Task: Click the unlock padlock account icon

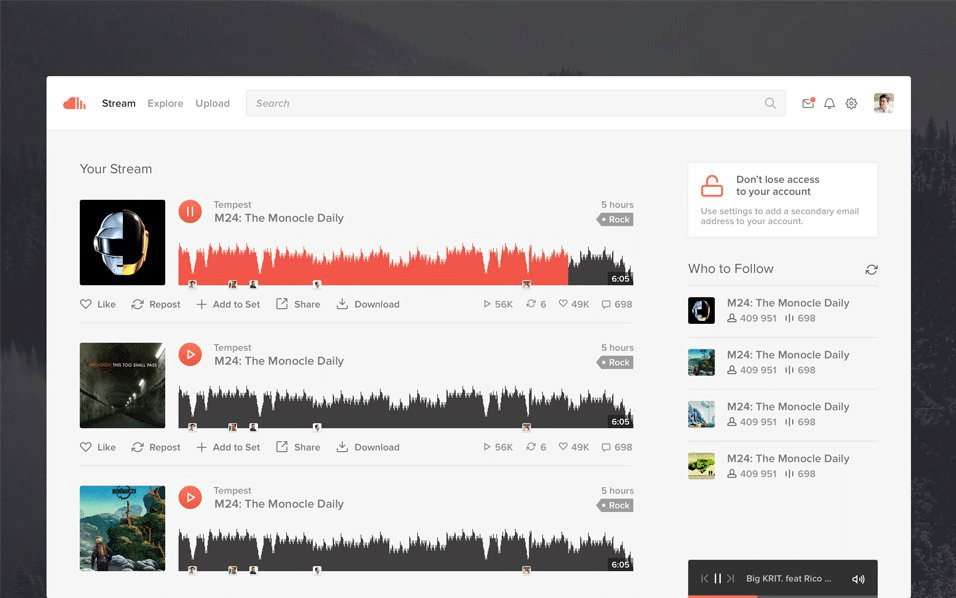Action: point(712,185)
